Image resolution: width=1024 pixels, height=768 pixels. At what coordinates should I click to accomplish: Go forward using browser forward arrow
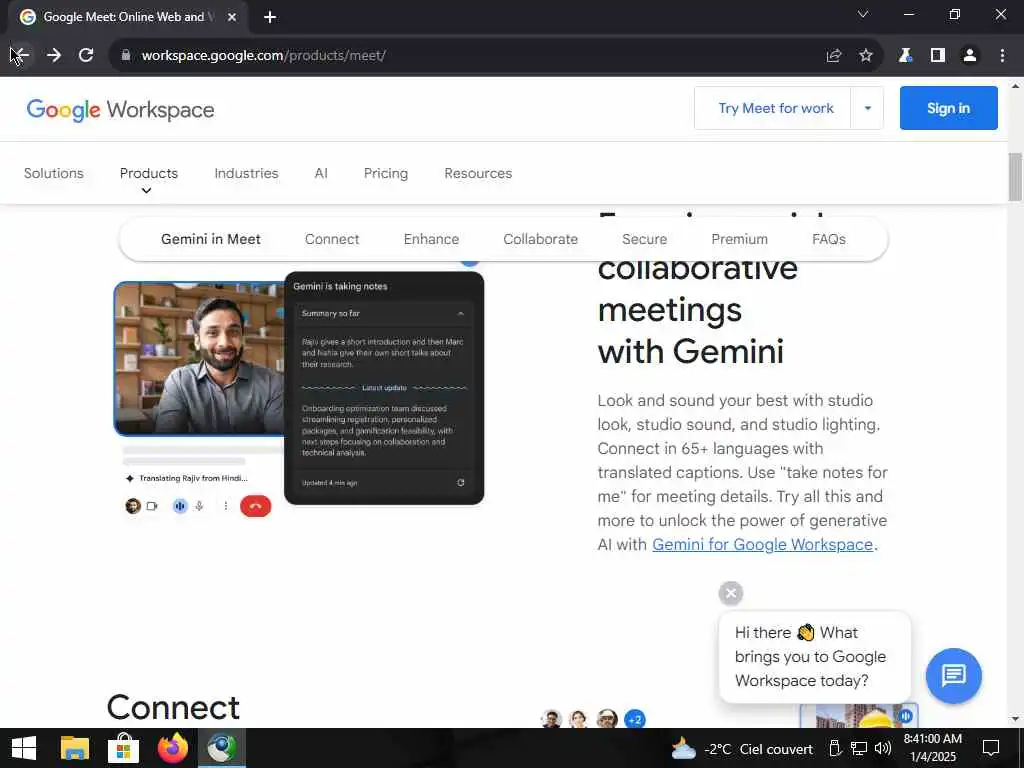(54, 56)
